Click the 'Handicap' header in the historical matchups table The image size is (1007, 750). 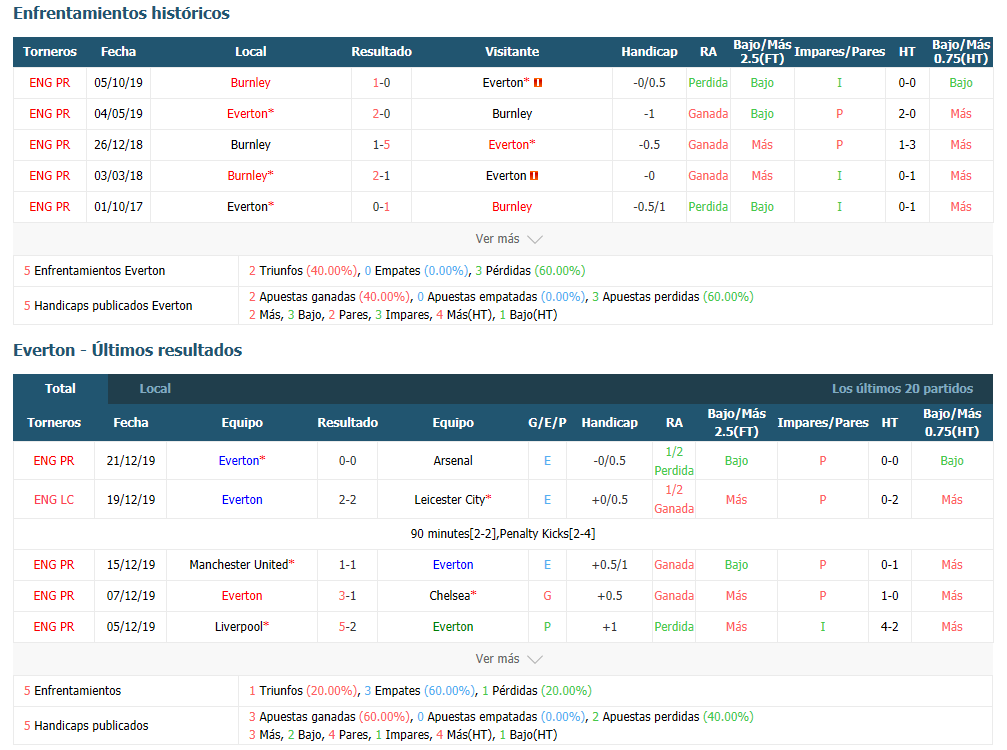(x=649, y=52)
